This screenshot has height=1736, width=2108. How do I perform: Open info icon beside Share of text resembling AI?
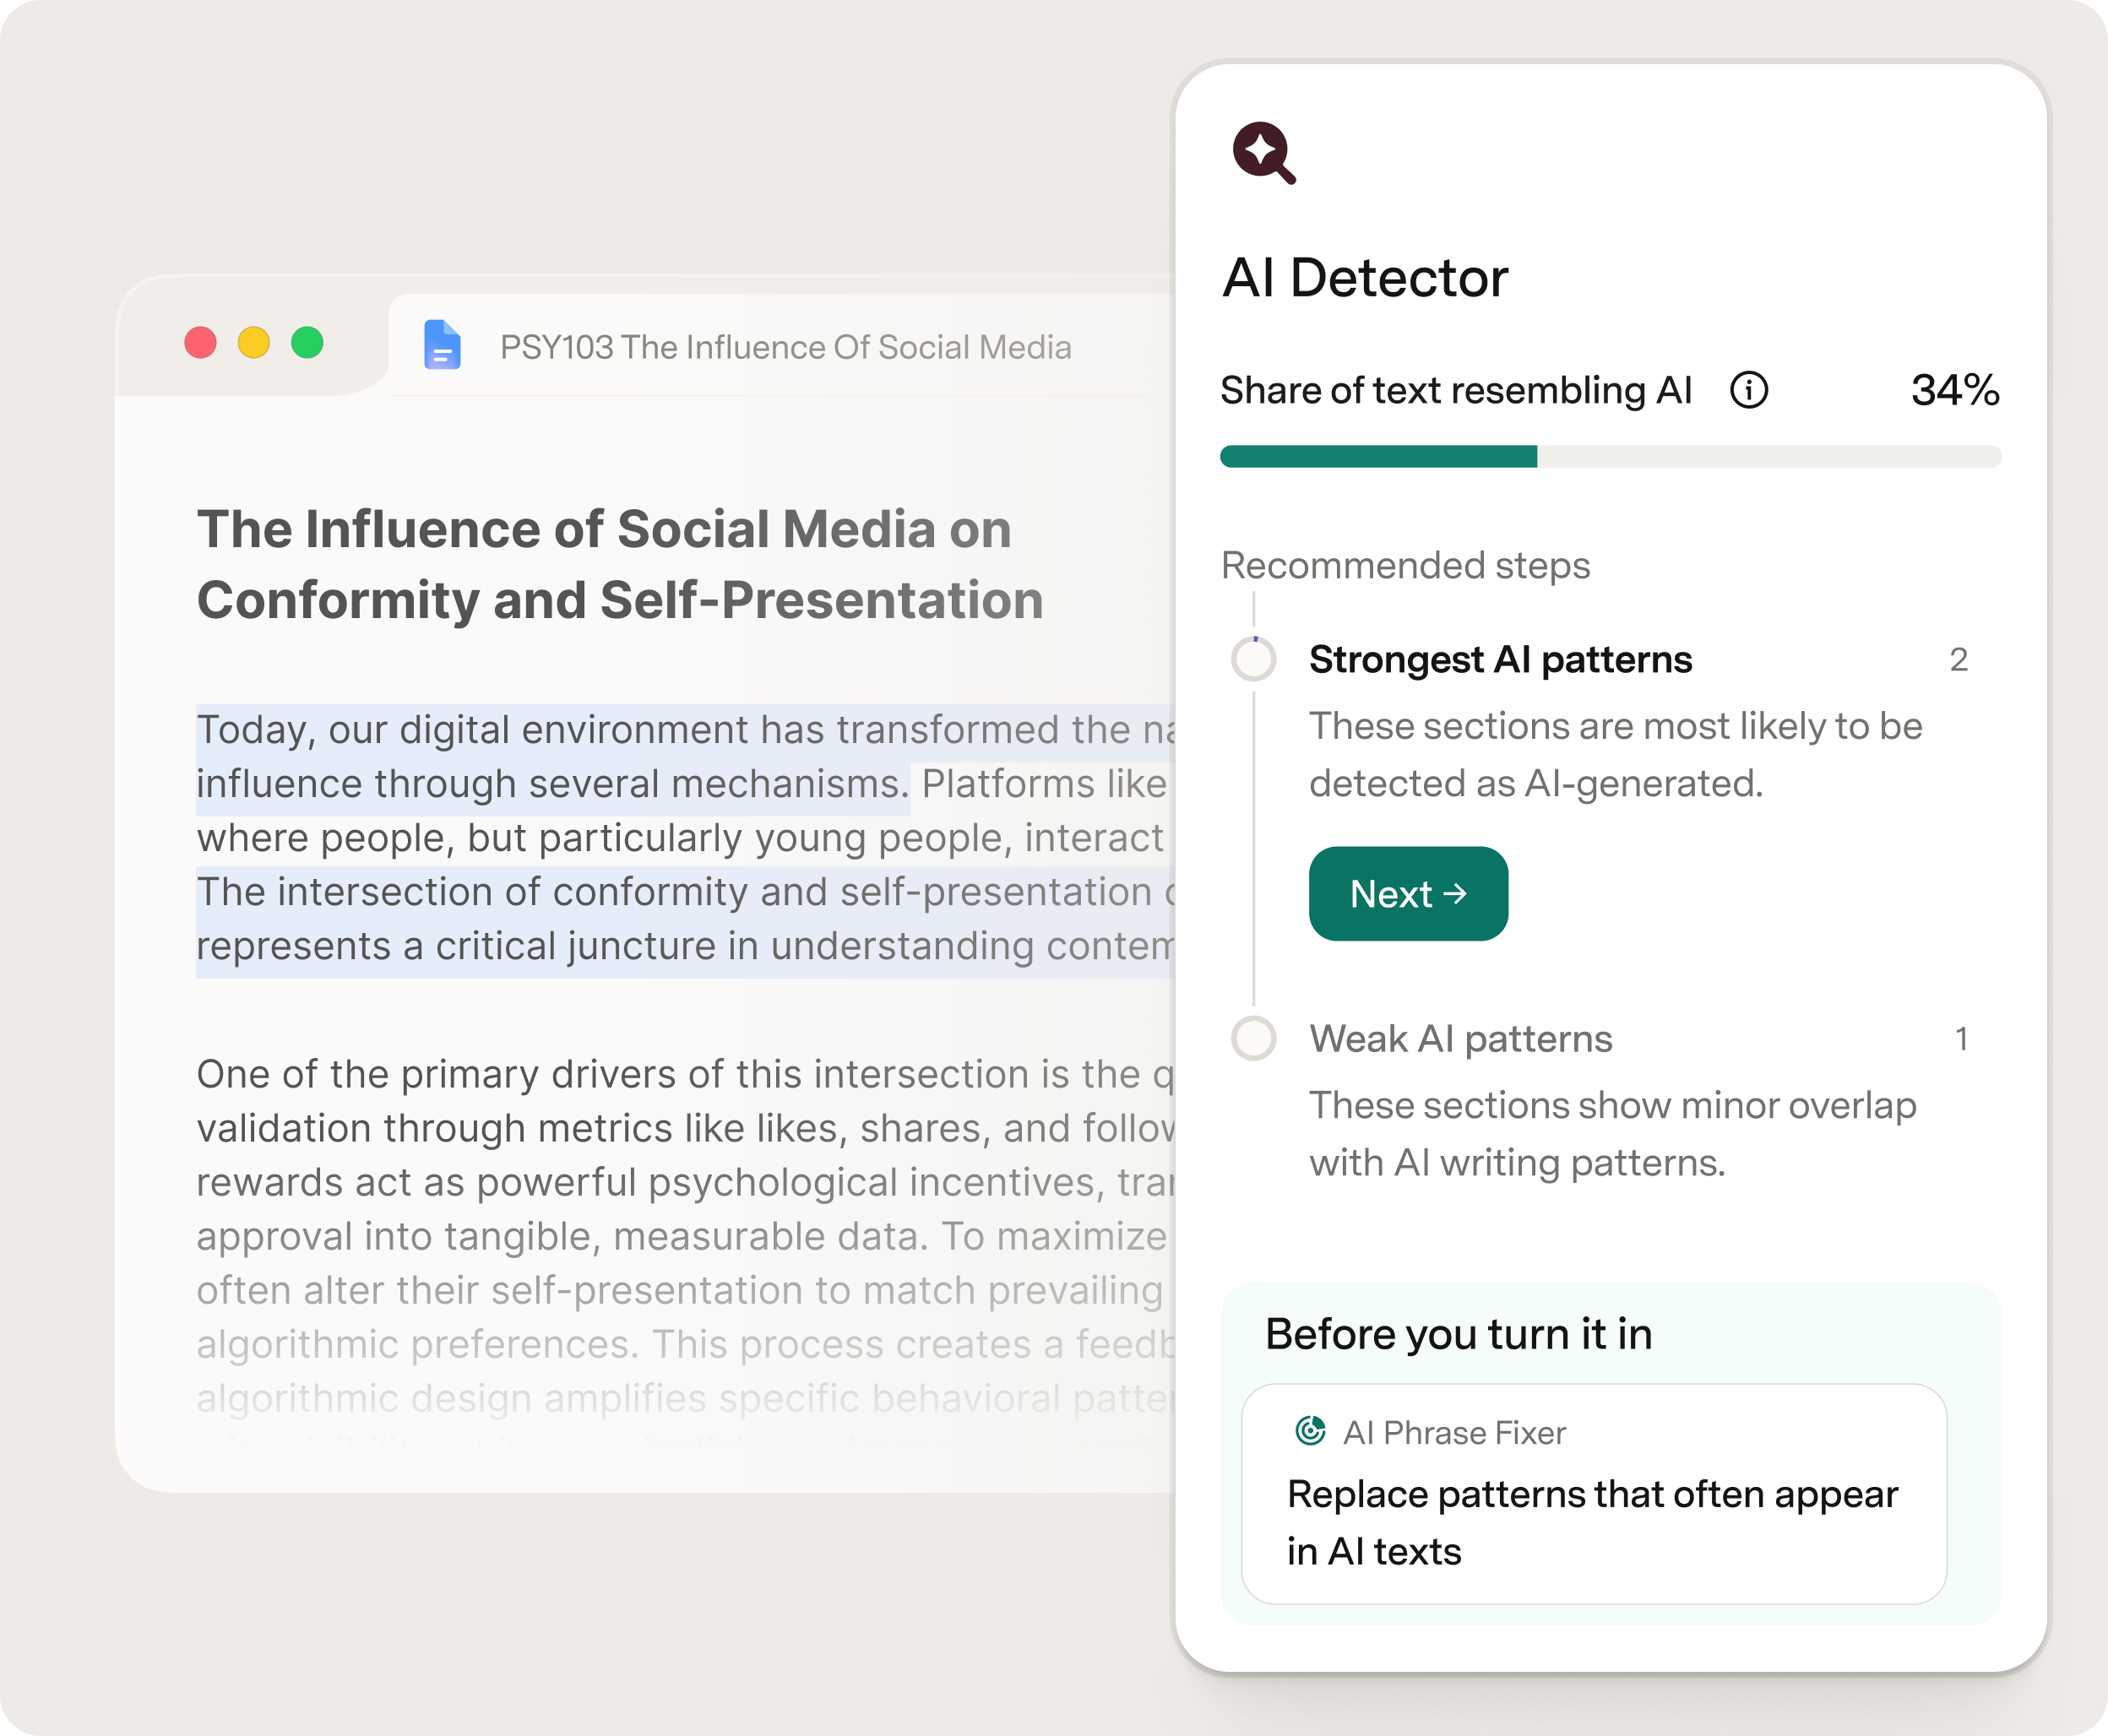pos(1749,390)
